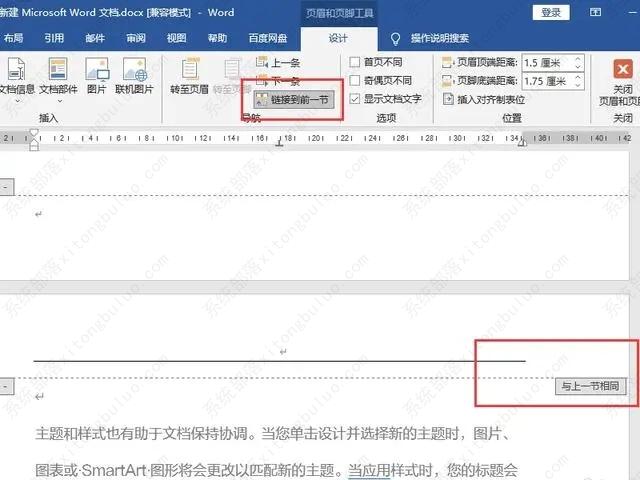Click the center tab stop on ruler
The height and width of the screenshot is (480, 640).
click(x=279, y=143)
